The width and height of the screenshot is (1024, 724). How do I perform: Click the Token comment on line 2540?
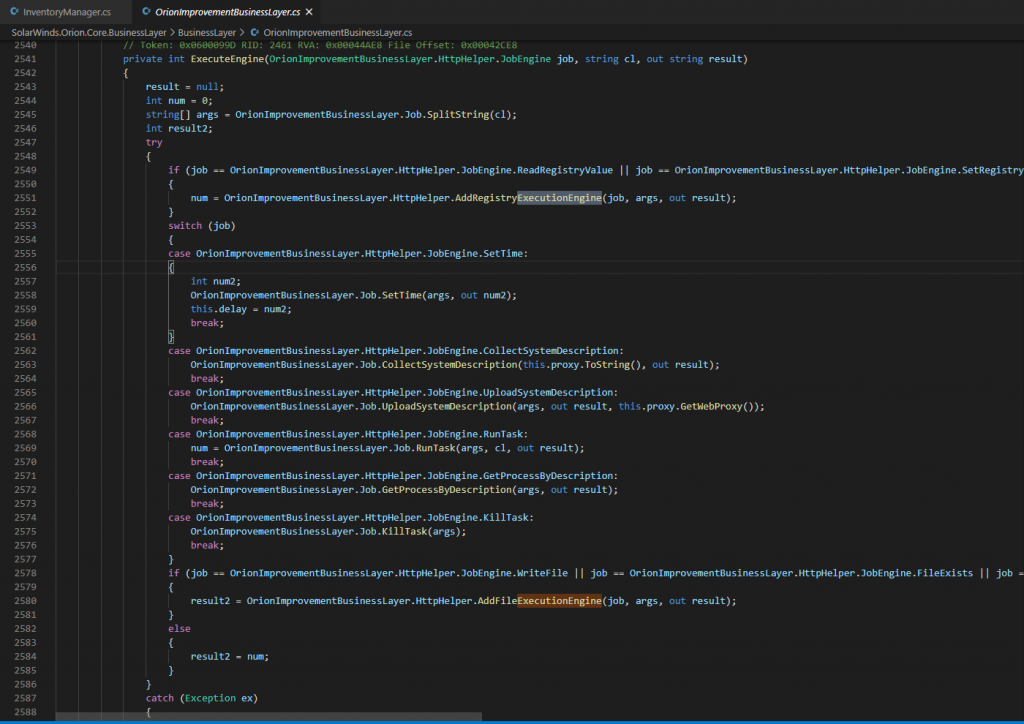(x=320, y=45)
